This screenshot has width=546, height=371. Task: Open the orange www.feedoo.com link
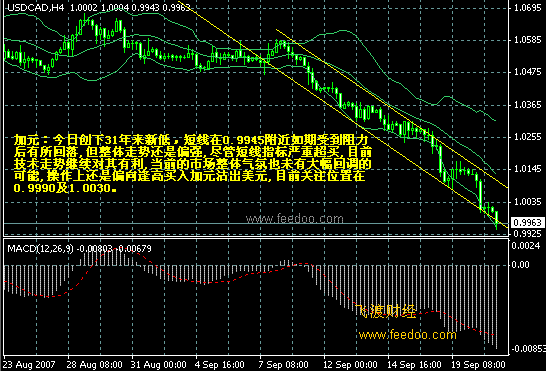(407, 335)
